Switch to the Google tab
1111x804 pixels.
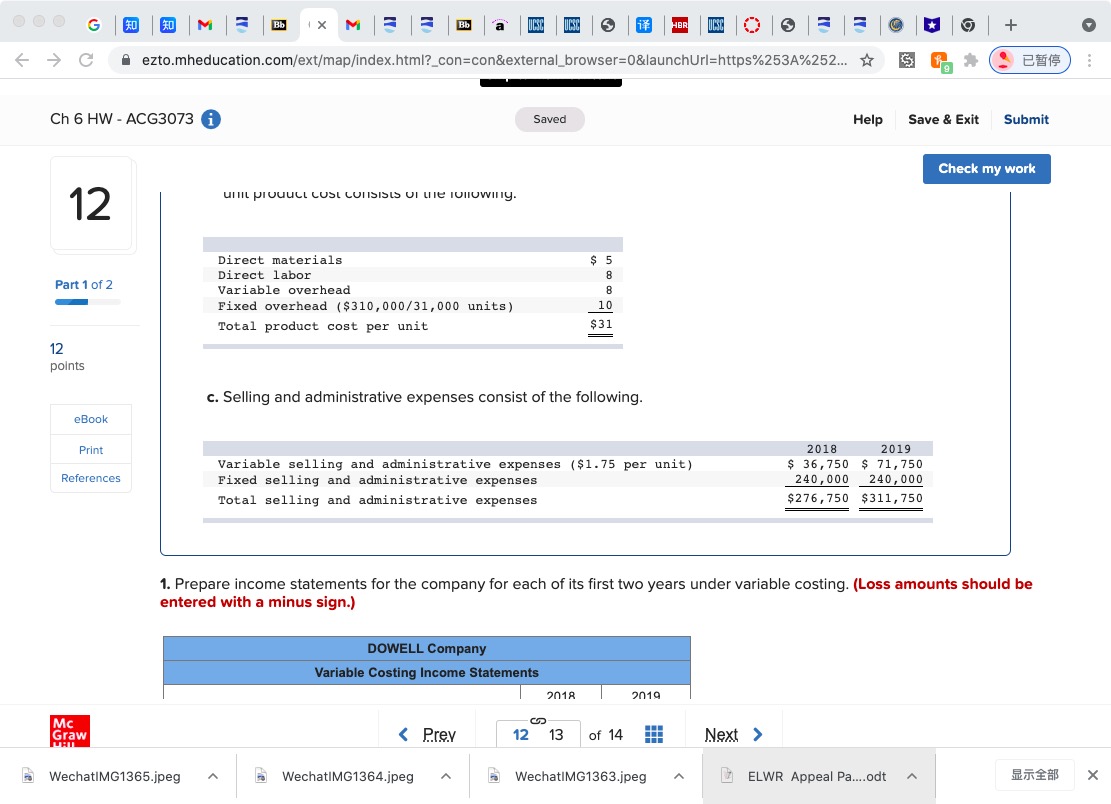click(94, 25)
